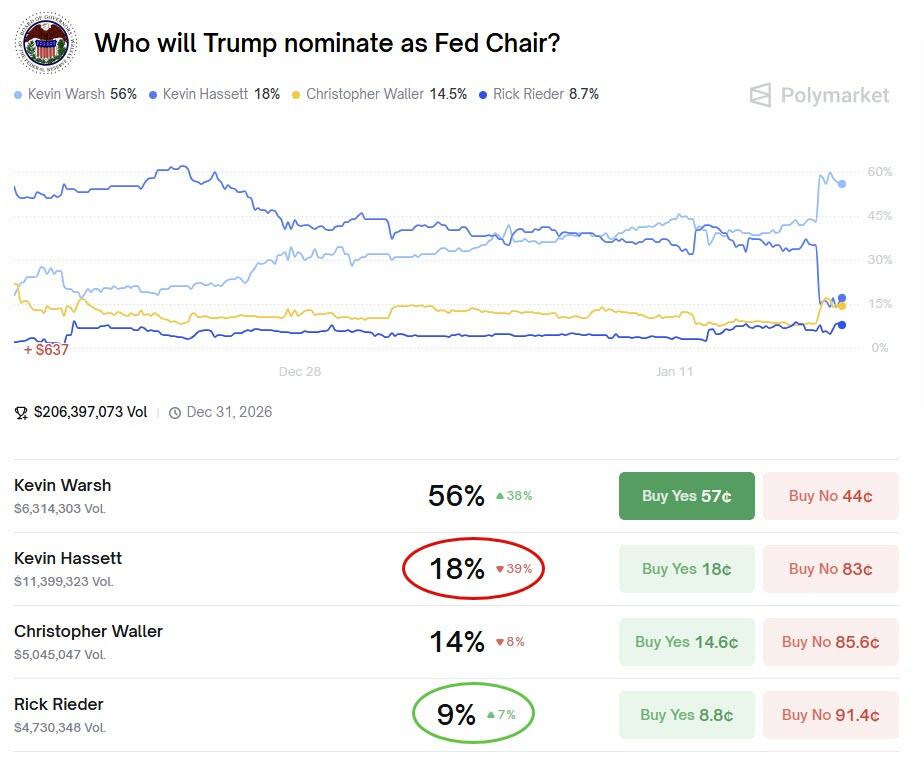Click the Dec 28 chart date label
Viewport: 924px width, 759px height.
(x=300, y=372)
